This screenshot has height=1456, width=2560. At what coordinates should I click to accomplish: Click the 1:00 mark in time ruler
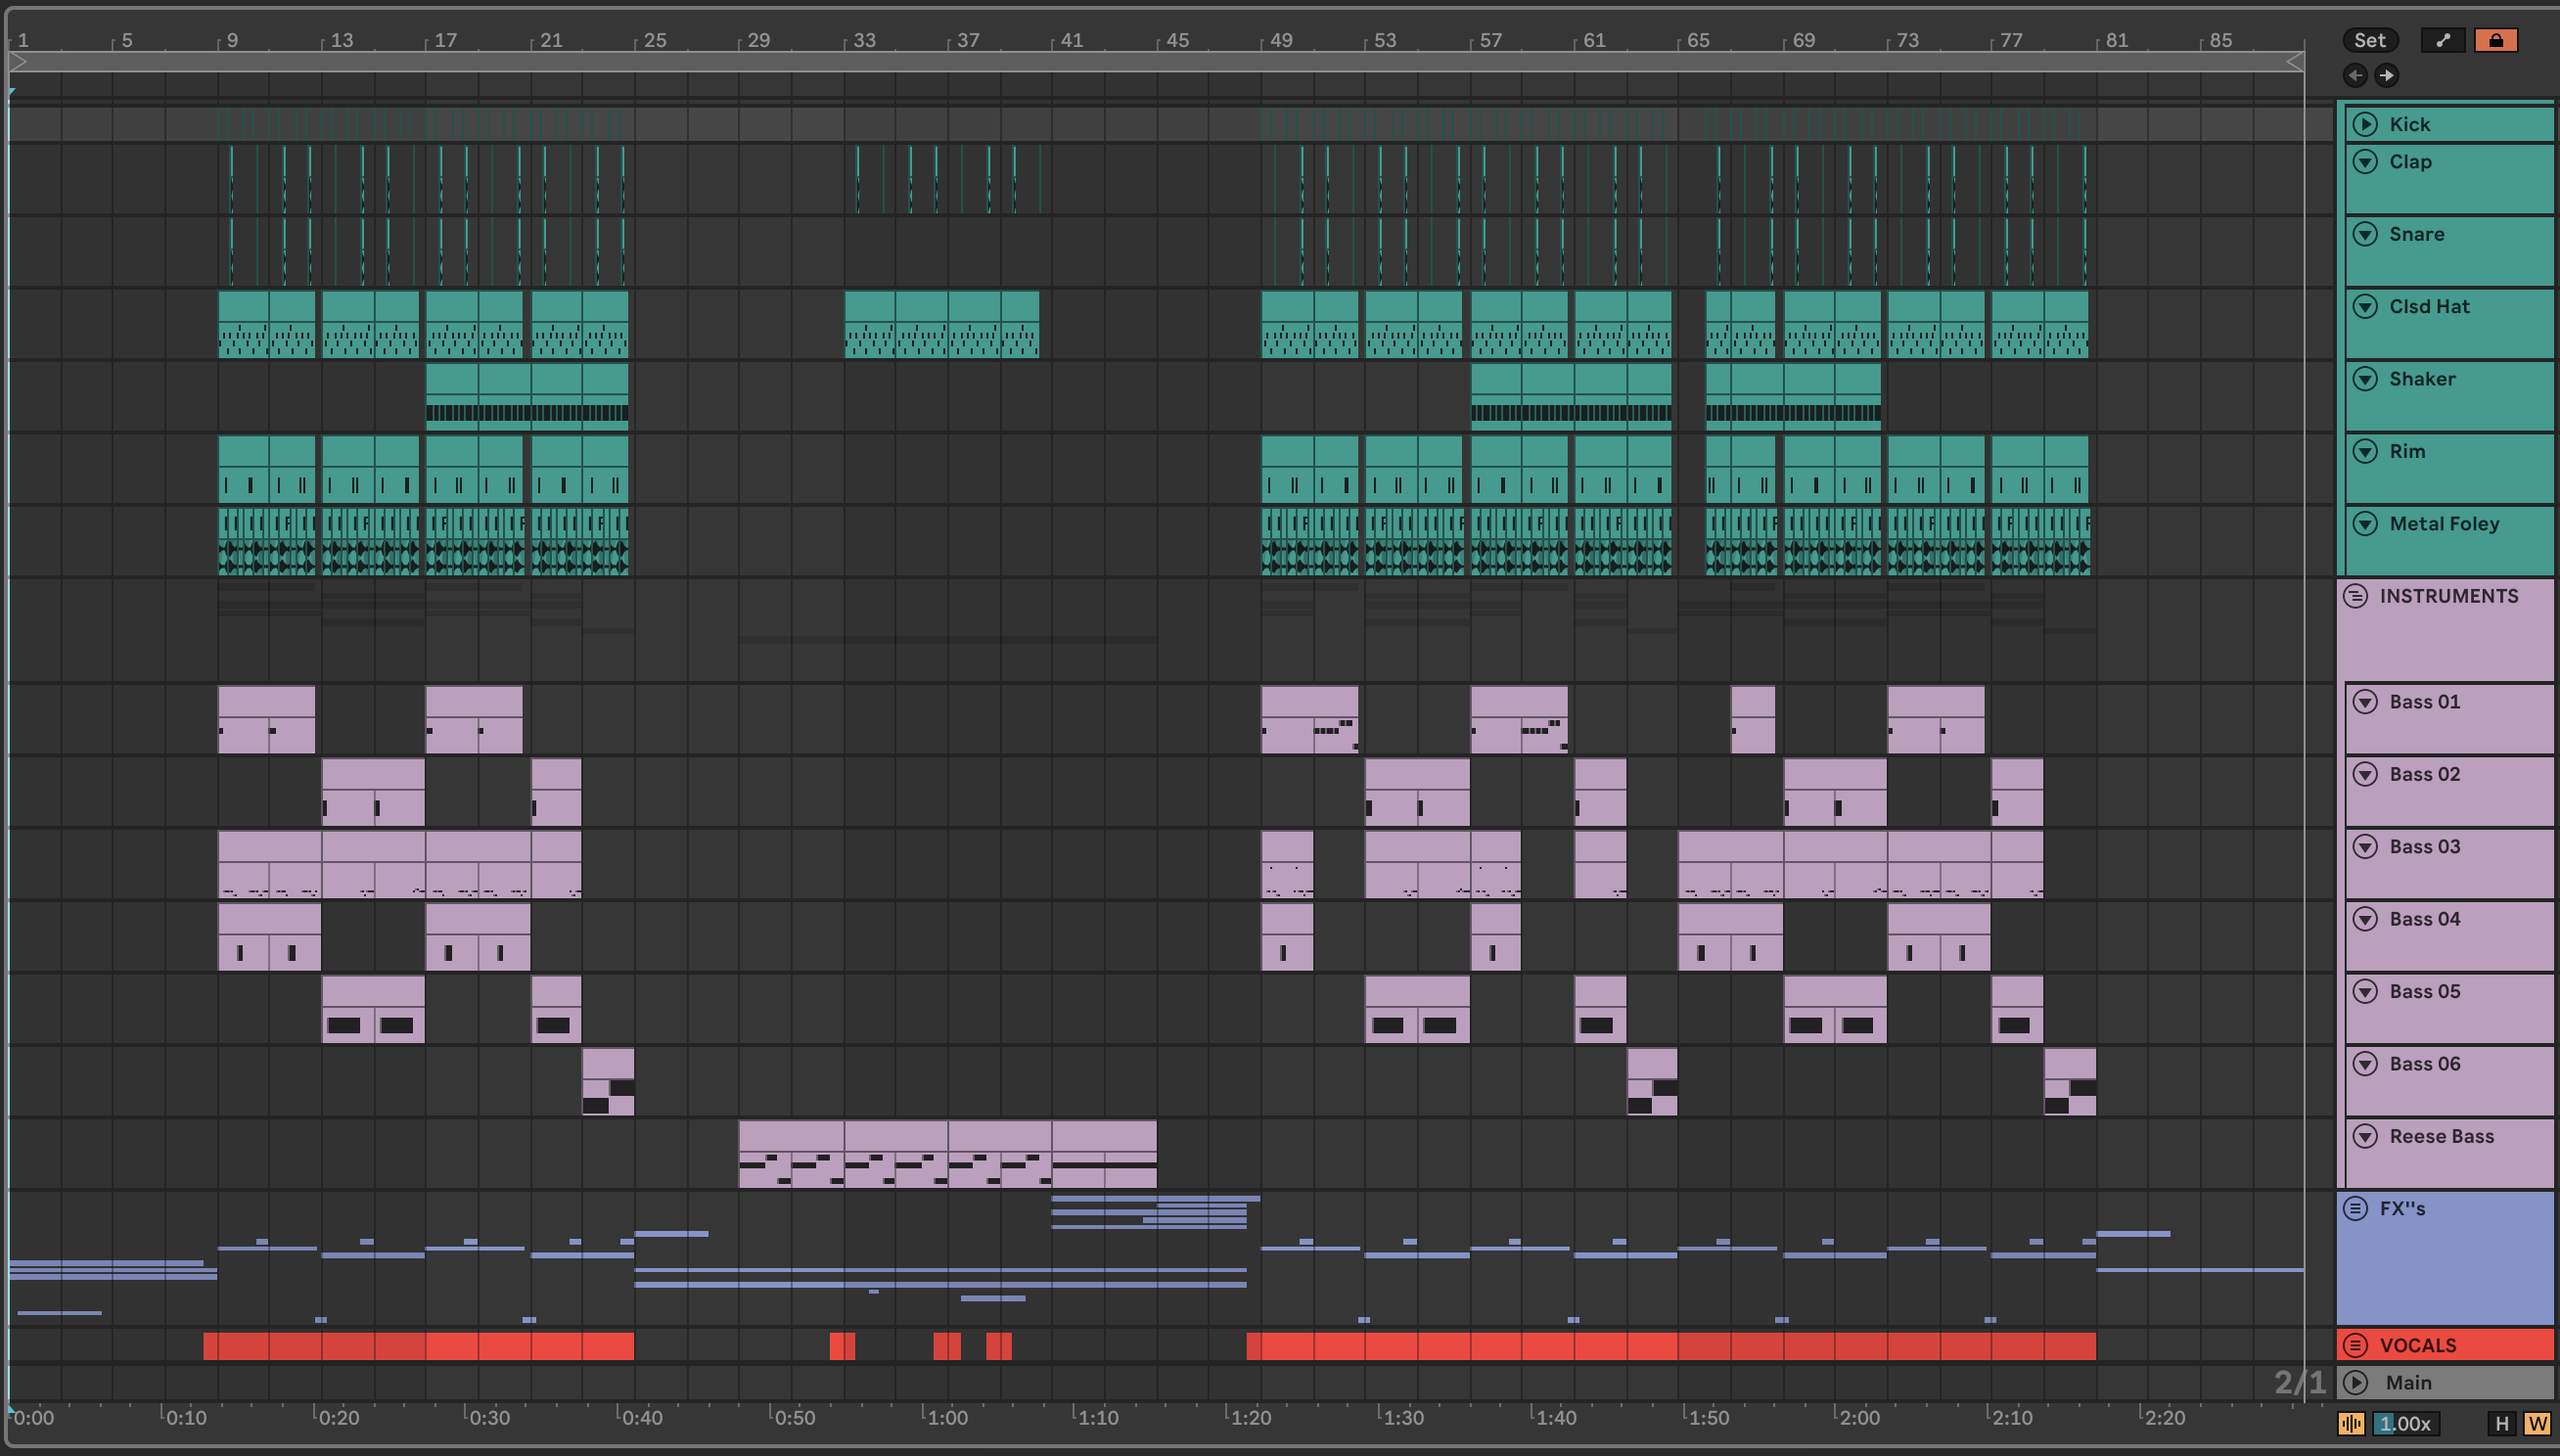point(946,1417)
